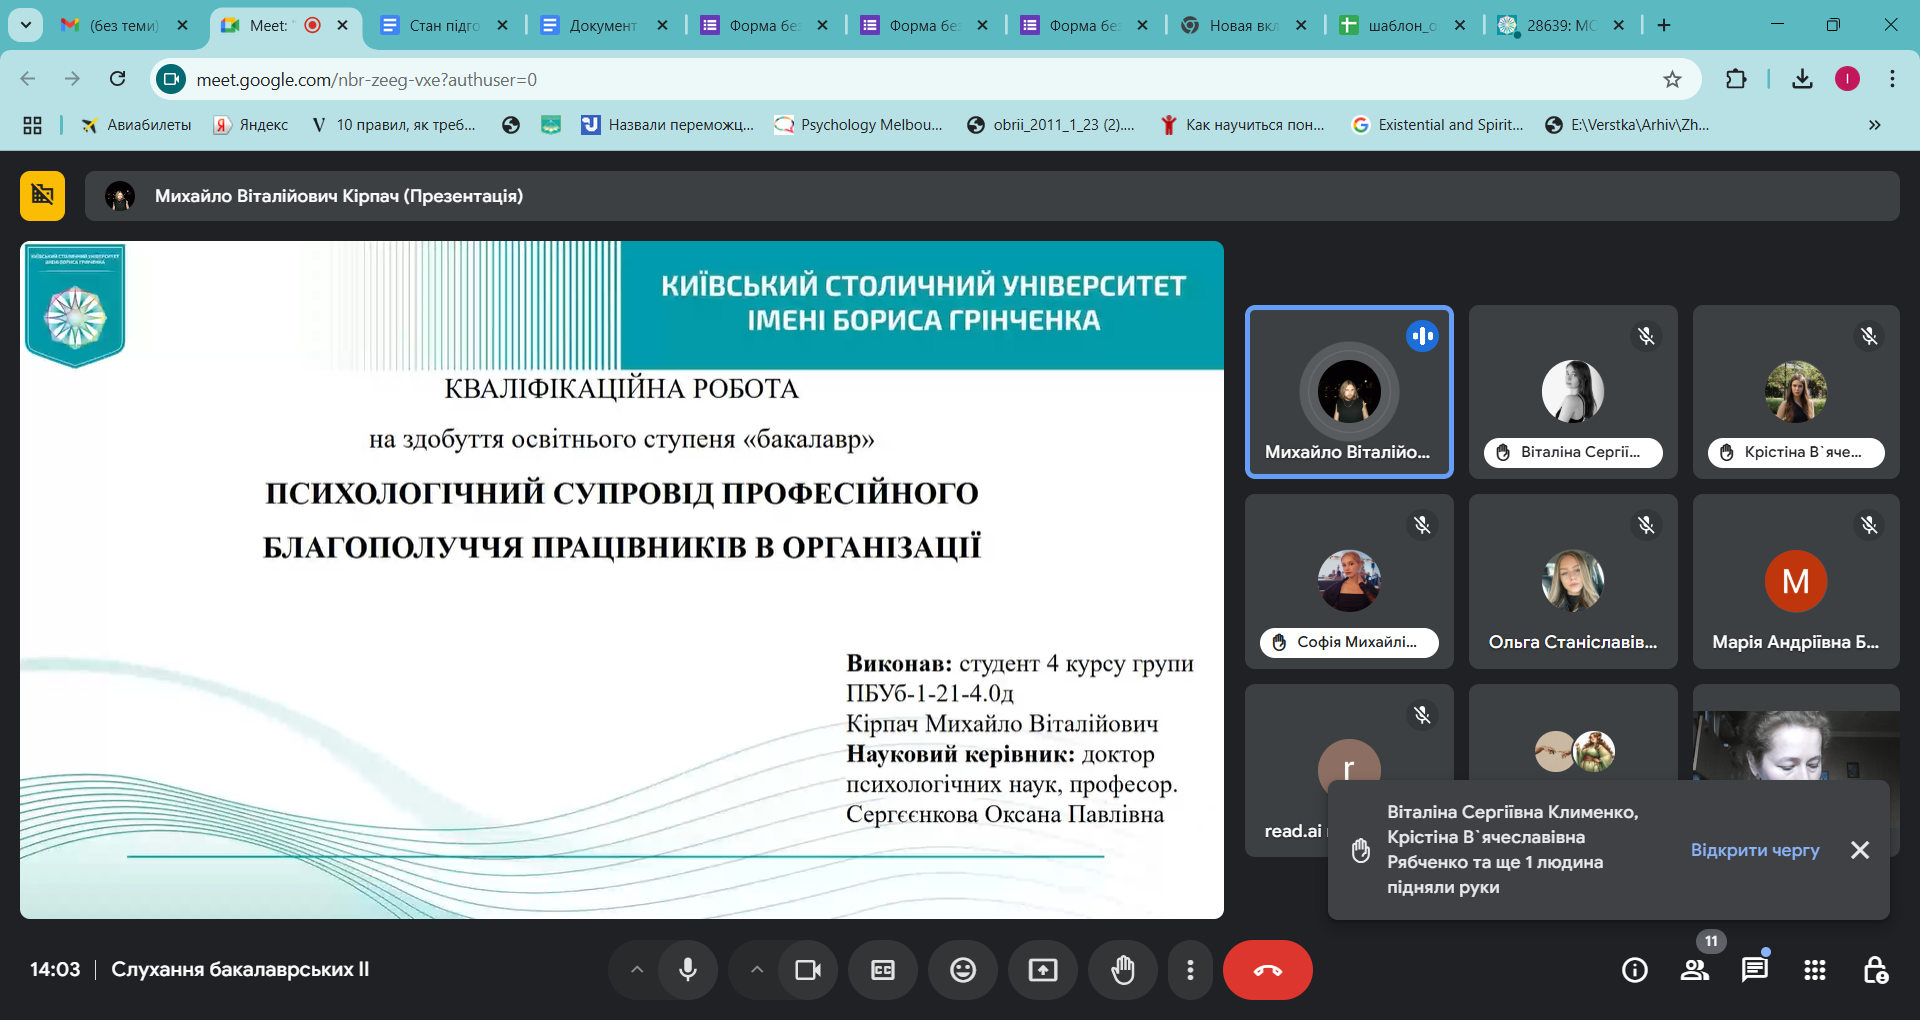Open a new browser tab with plus
This screenshot has width=1920, height=1020.
(x=1664, y=25)
